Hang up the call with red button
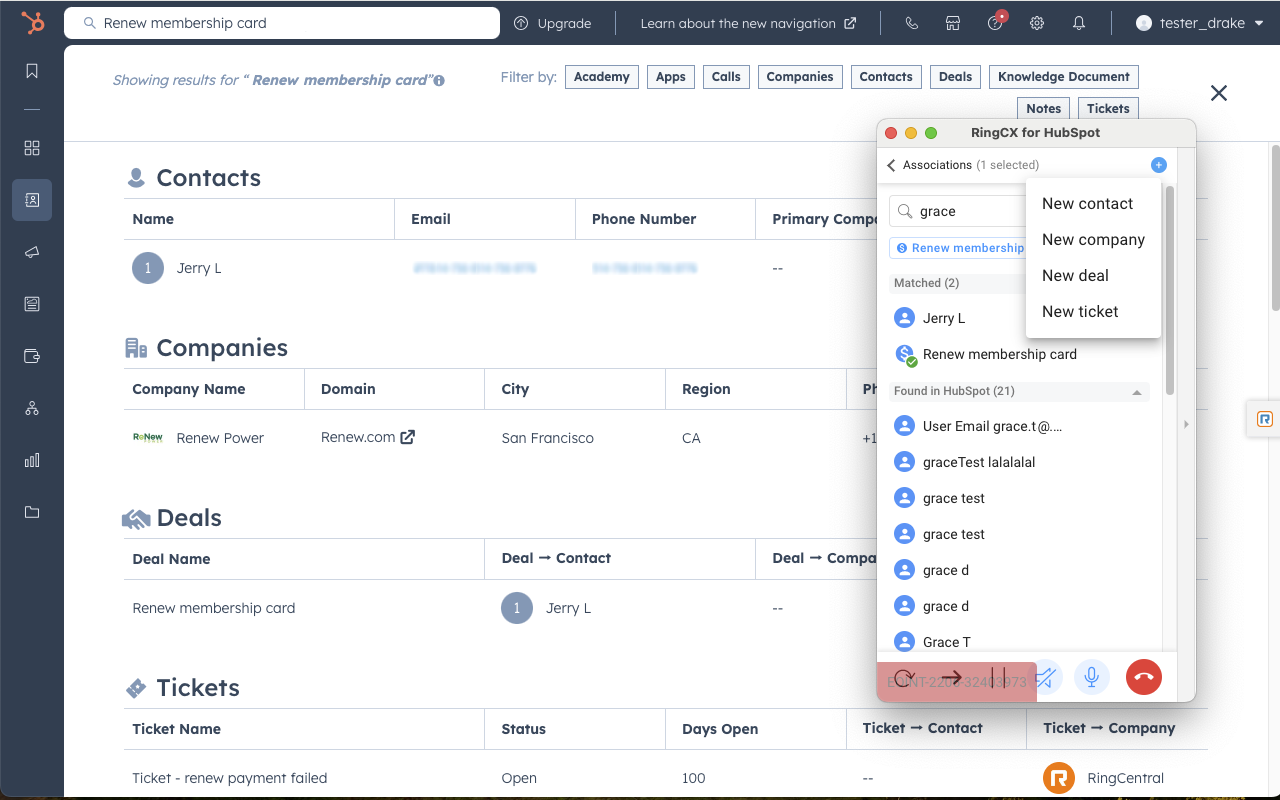The image size is (1280, 800). click(1144, 677)
